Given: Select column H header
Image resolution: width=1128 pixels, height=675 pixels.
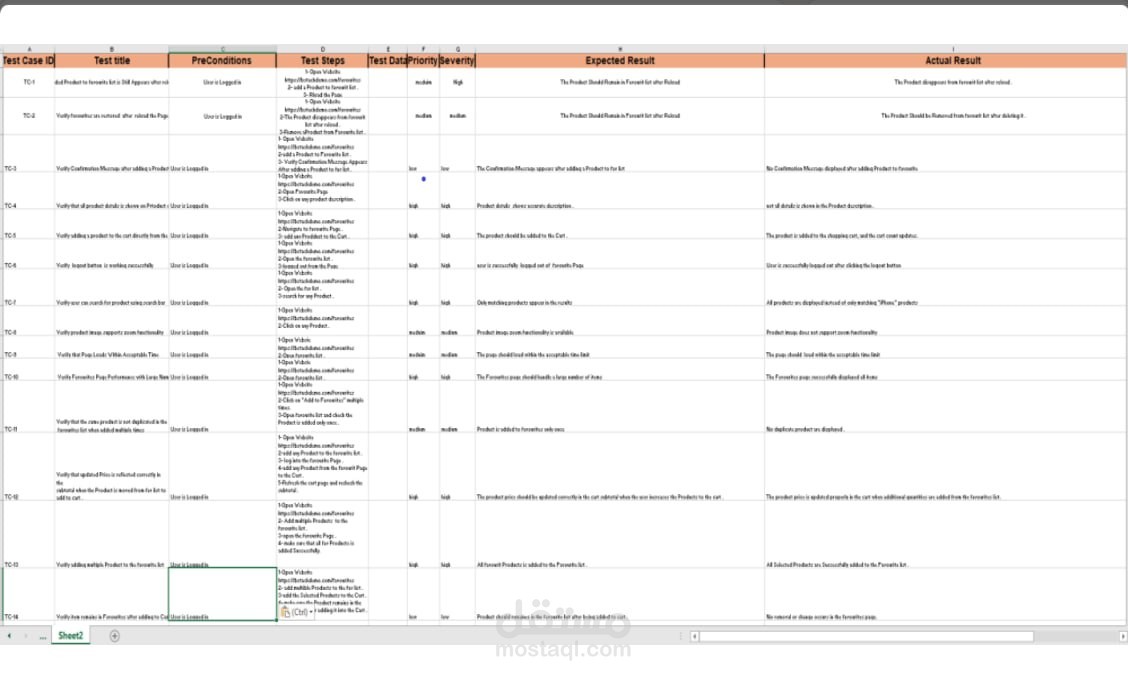Looking at the screenshot, I should [x=619, y=49].
